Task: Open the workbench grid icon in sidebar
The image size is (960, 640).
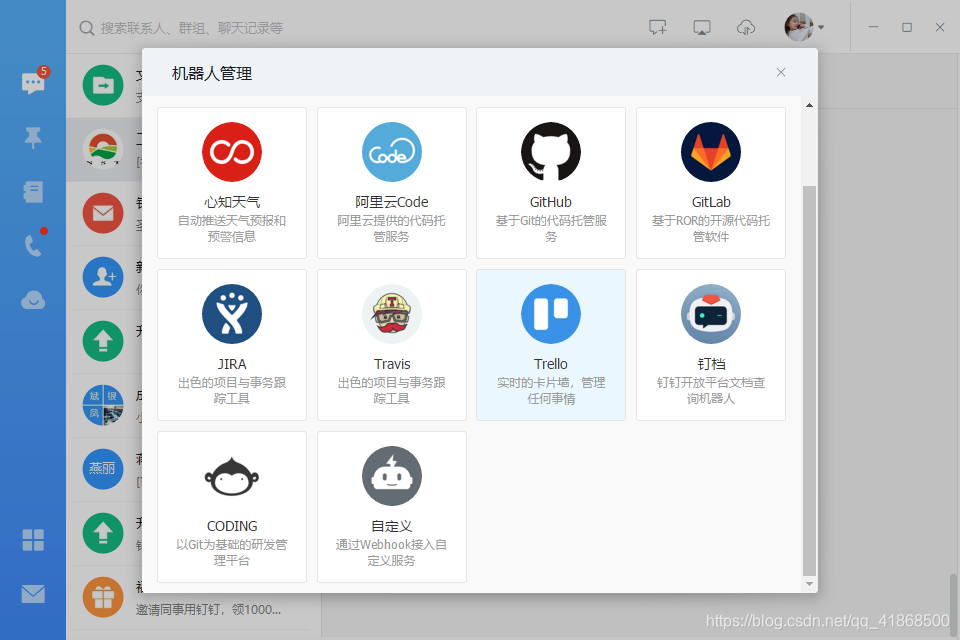Action: (33, 540)
